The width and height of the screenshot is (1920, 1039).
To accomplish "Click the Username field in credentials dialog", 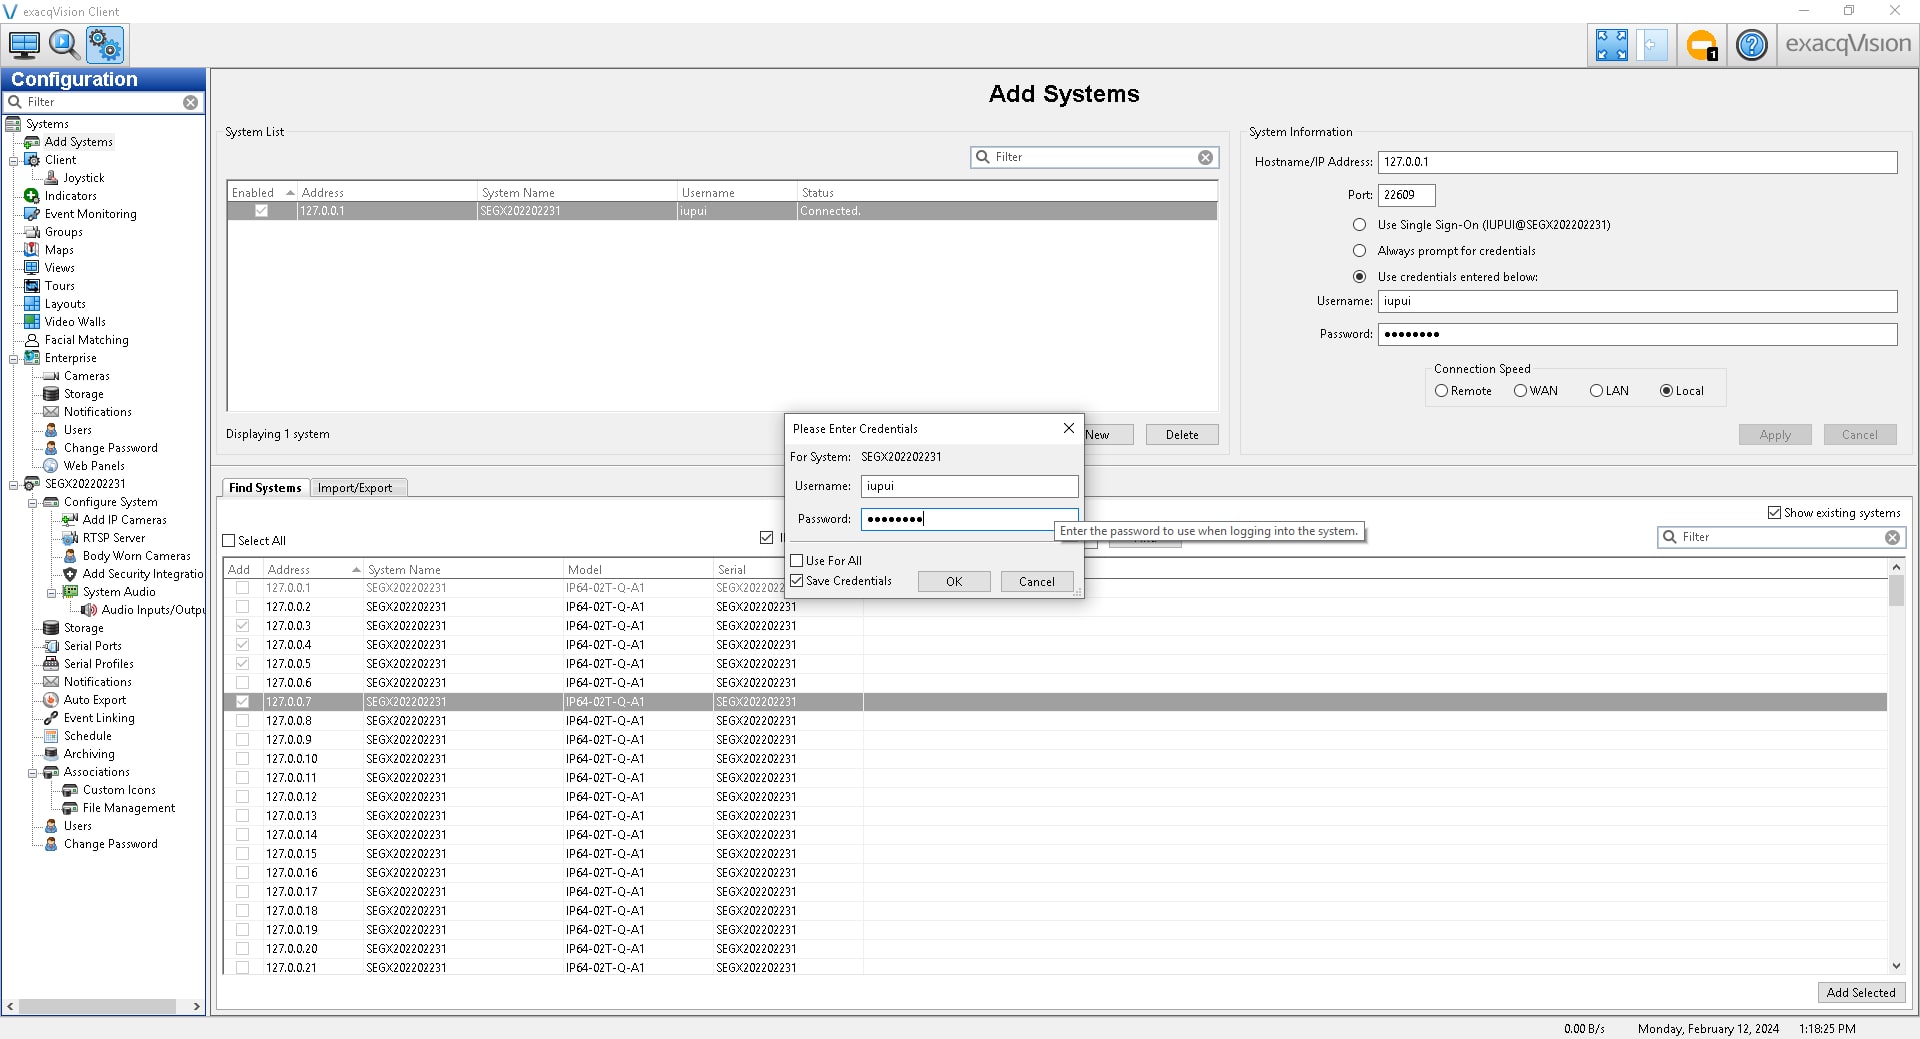I will coord(969,486).
